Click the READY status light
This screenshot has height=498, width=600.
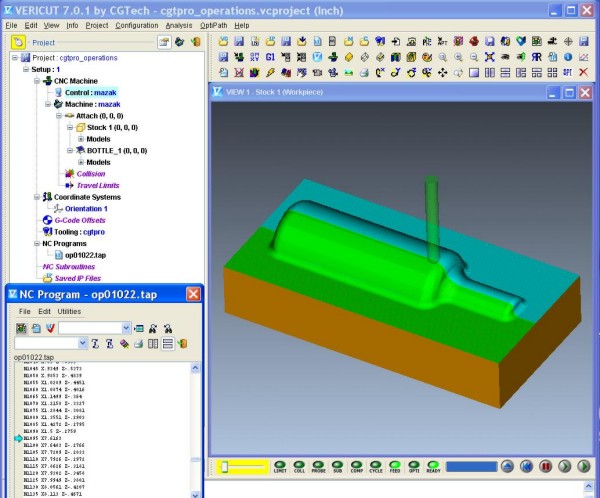pyautogui.click(x=433, y=467)
